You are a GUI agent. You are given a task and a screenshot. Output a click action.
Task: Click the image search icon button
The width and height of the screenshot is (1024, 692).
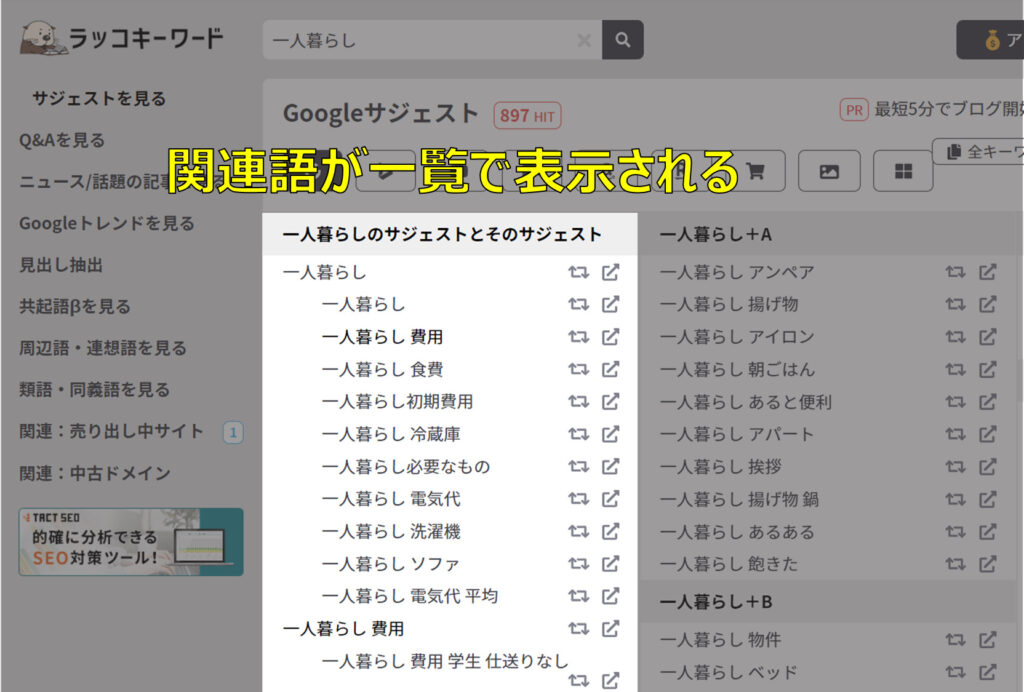click(x=828, y=171)
